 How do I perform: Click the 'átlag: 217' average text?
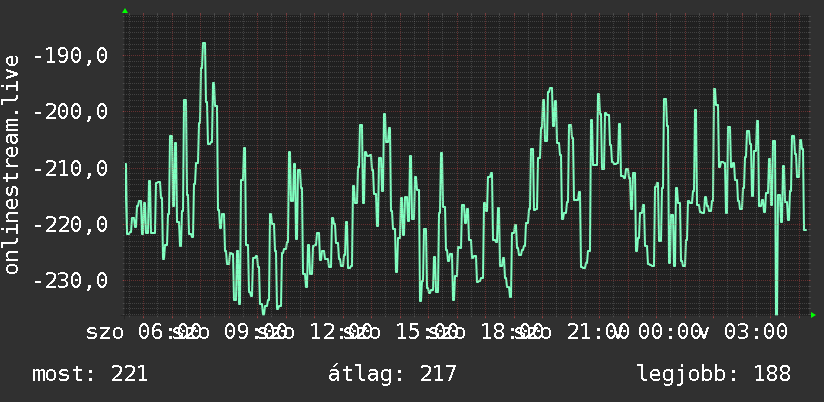(393, 374)
